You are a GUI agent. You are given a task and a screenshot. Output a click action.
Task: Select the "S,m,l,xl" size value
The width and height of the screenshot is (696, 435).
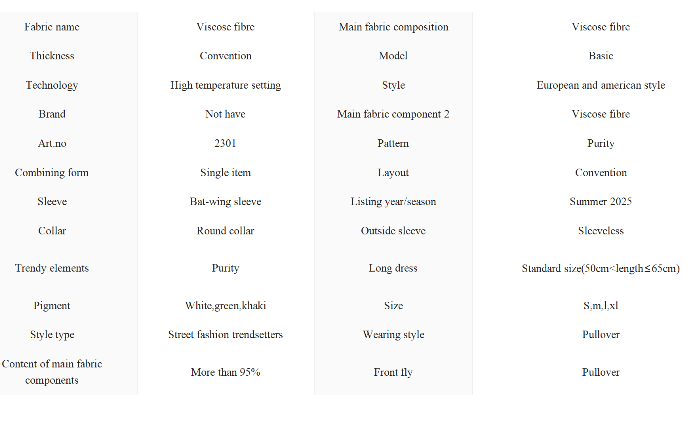coord(600,305)
